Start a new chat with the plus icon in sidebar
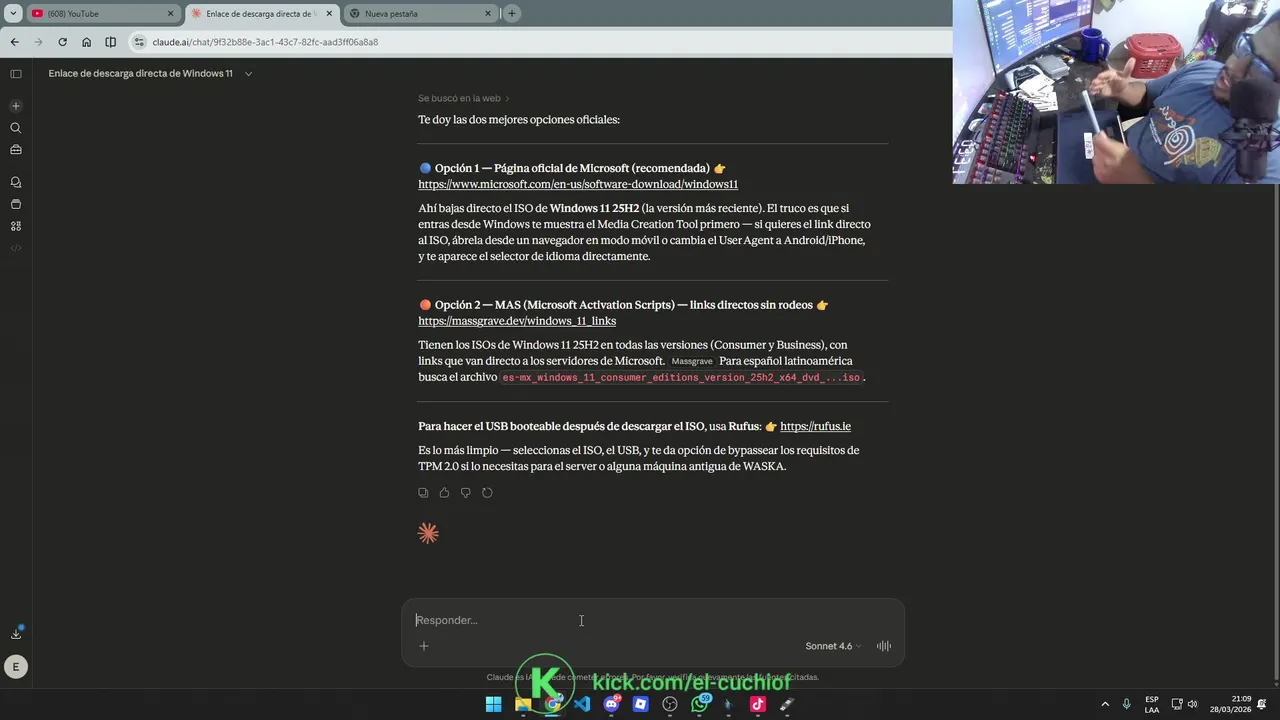 tap(16, 106)
